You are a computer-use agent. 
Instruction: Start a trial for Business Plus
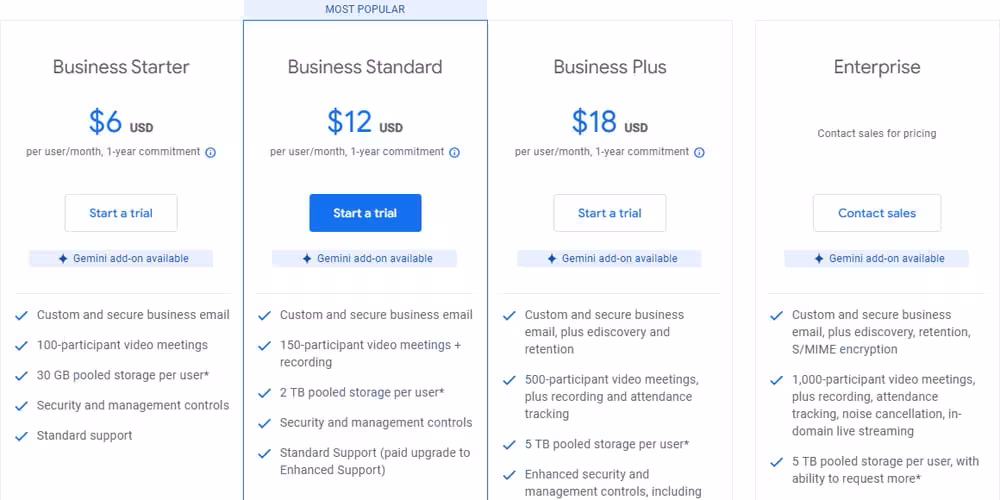tap(610, 213)
